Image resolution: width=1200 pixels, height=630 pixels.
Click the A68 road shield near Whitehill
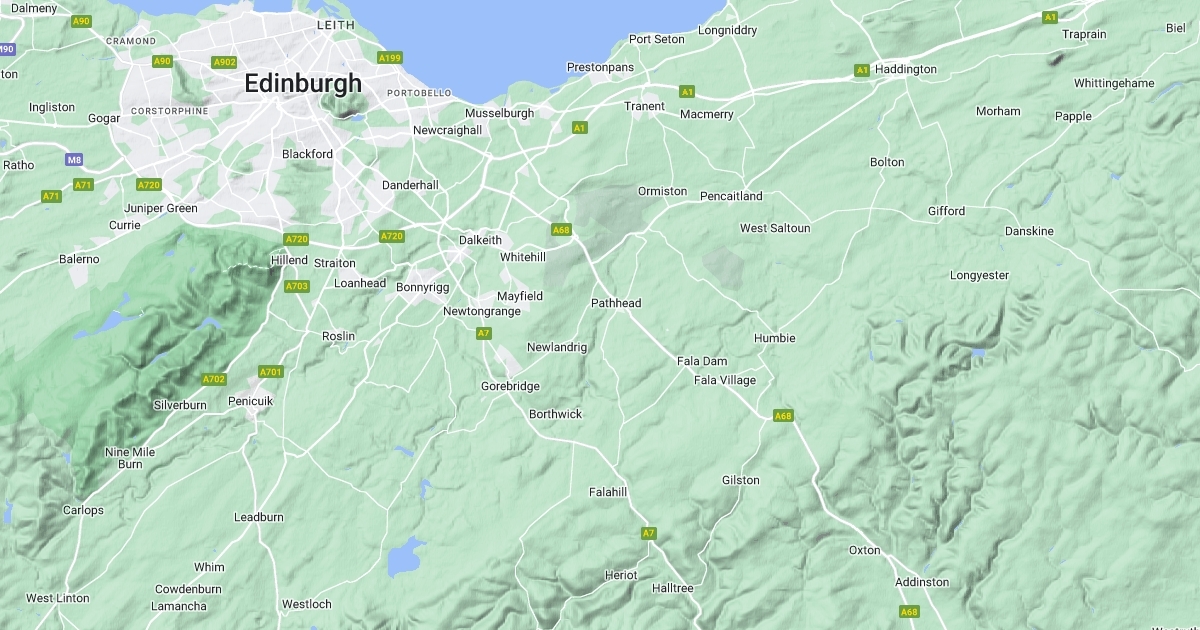tap(561, 230)
